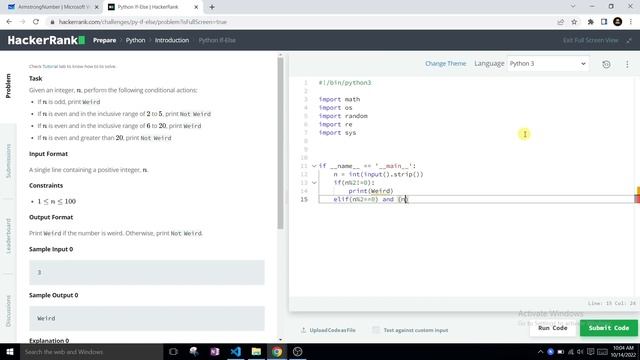Open volume control in system tray

point(580,352)
